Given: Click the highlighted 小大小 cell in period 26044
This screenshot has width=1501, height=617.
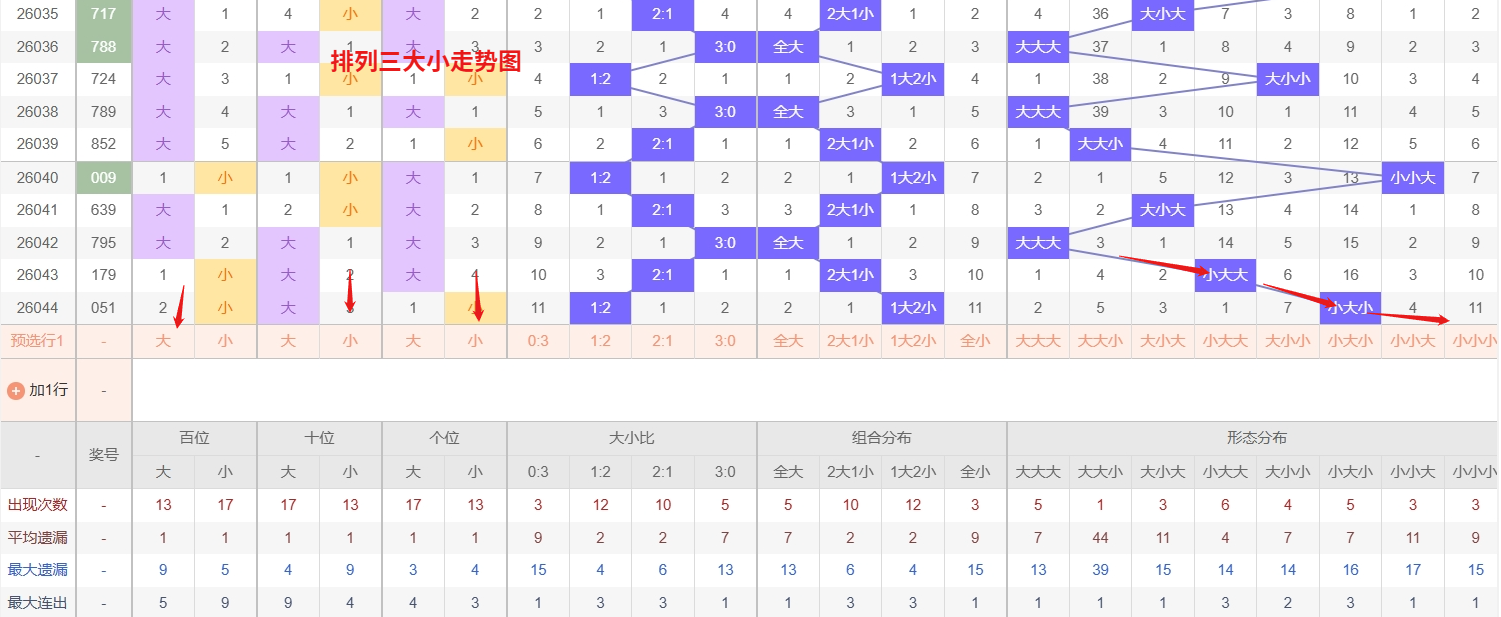Looking at the screenshot, I should 1350,308.
